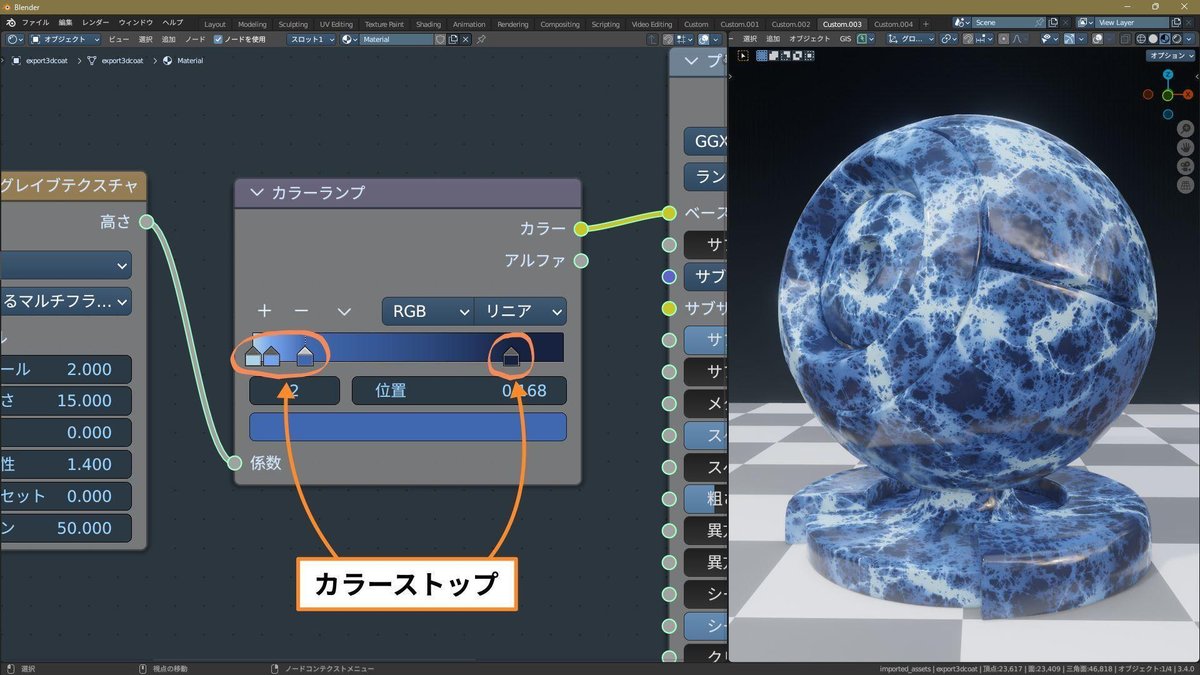The image size is (1200, 675).
Task: Go to parent node tree arrow icon
Action: (653, 39)
